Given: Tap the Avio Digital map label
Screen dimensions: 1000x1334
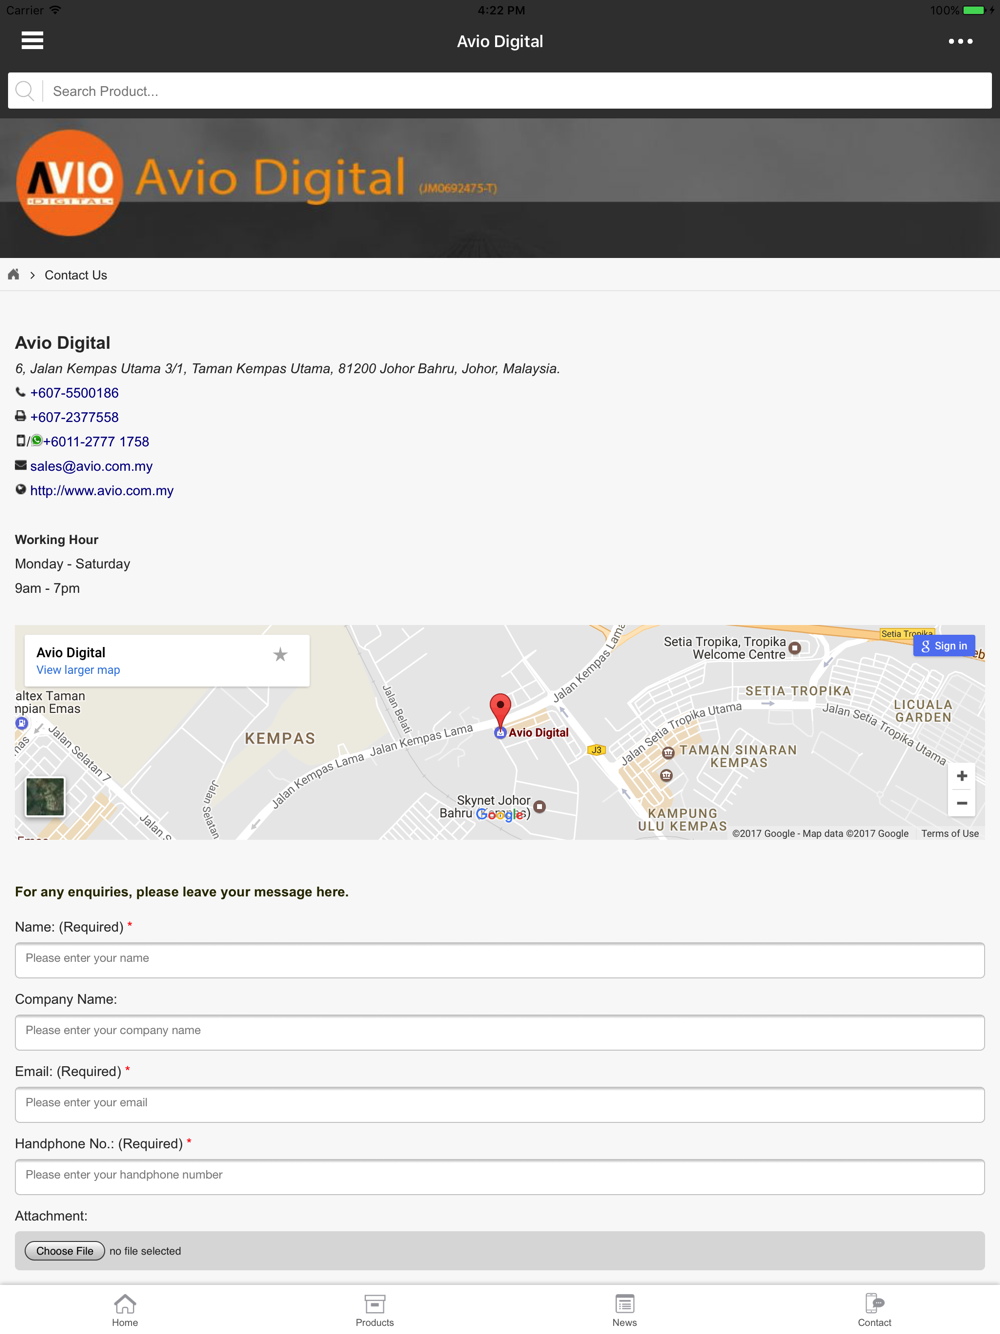Looking at the screenshot, I should click(538, 732).
